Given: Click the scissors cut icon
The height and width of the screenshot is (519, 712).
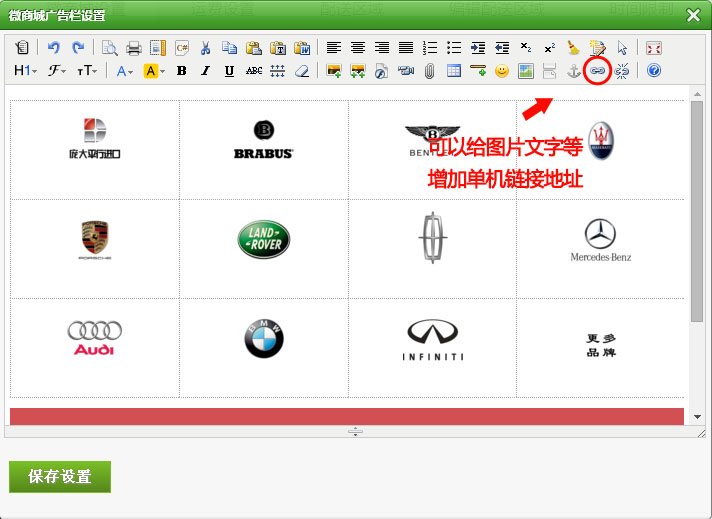Looking at the screenshot, I should tap(206, 48).
